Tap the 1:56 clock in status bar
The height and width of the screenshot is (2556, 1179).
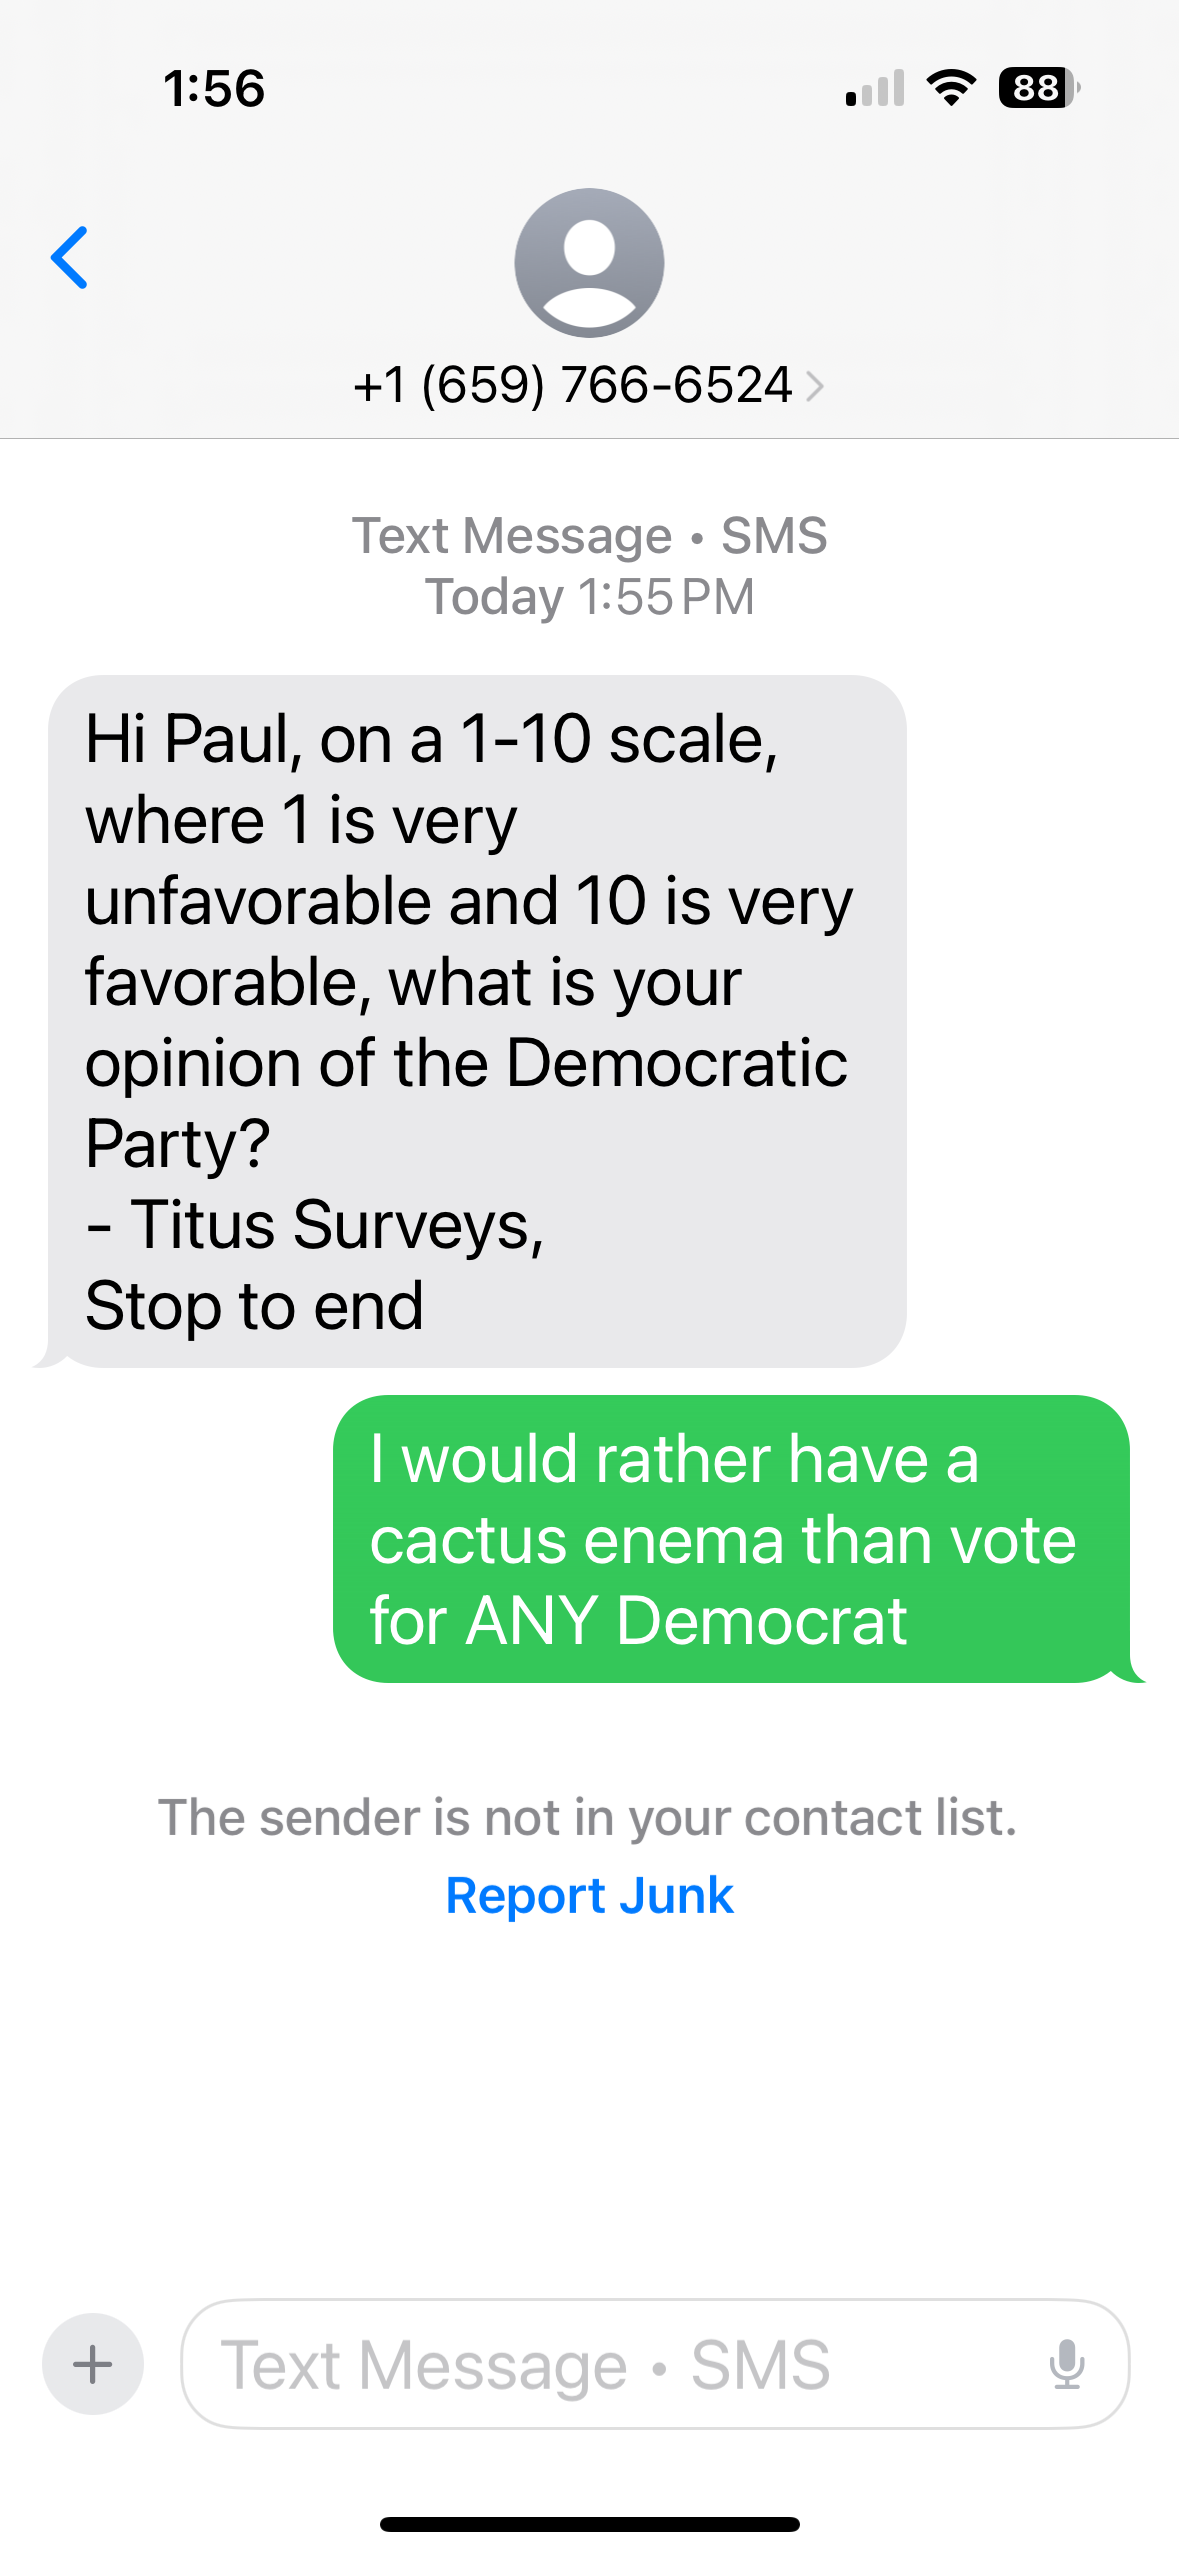214,88
